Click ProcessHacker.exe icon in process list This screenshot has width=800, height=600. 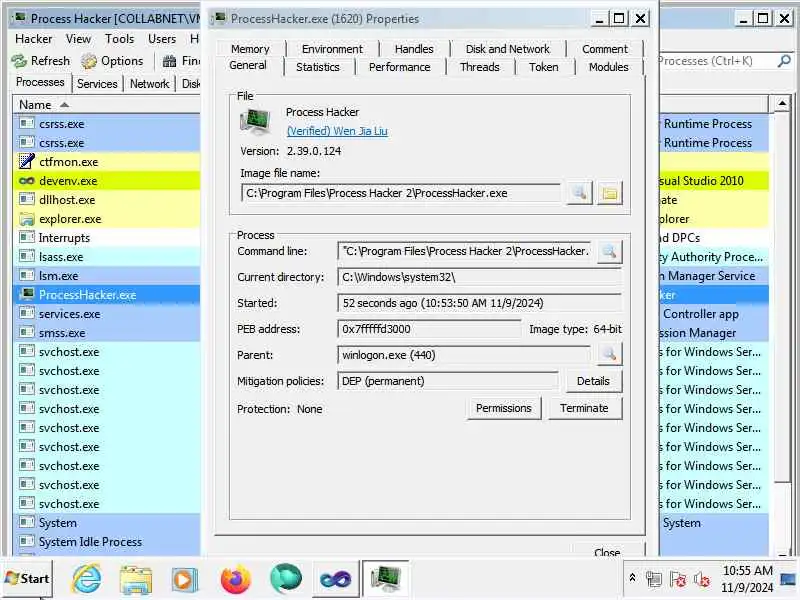tap(27, 294)
